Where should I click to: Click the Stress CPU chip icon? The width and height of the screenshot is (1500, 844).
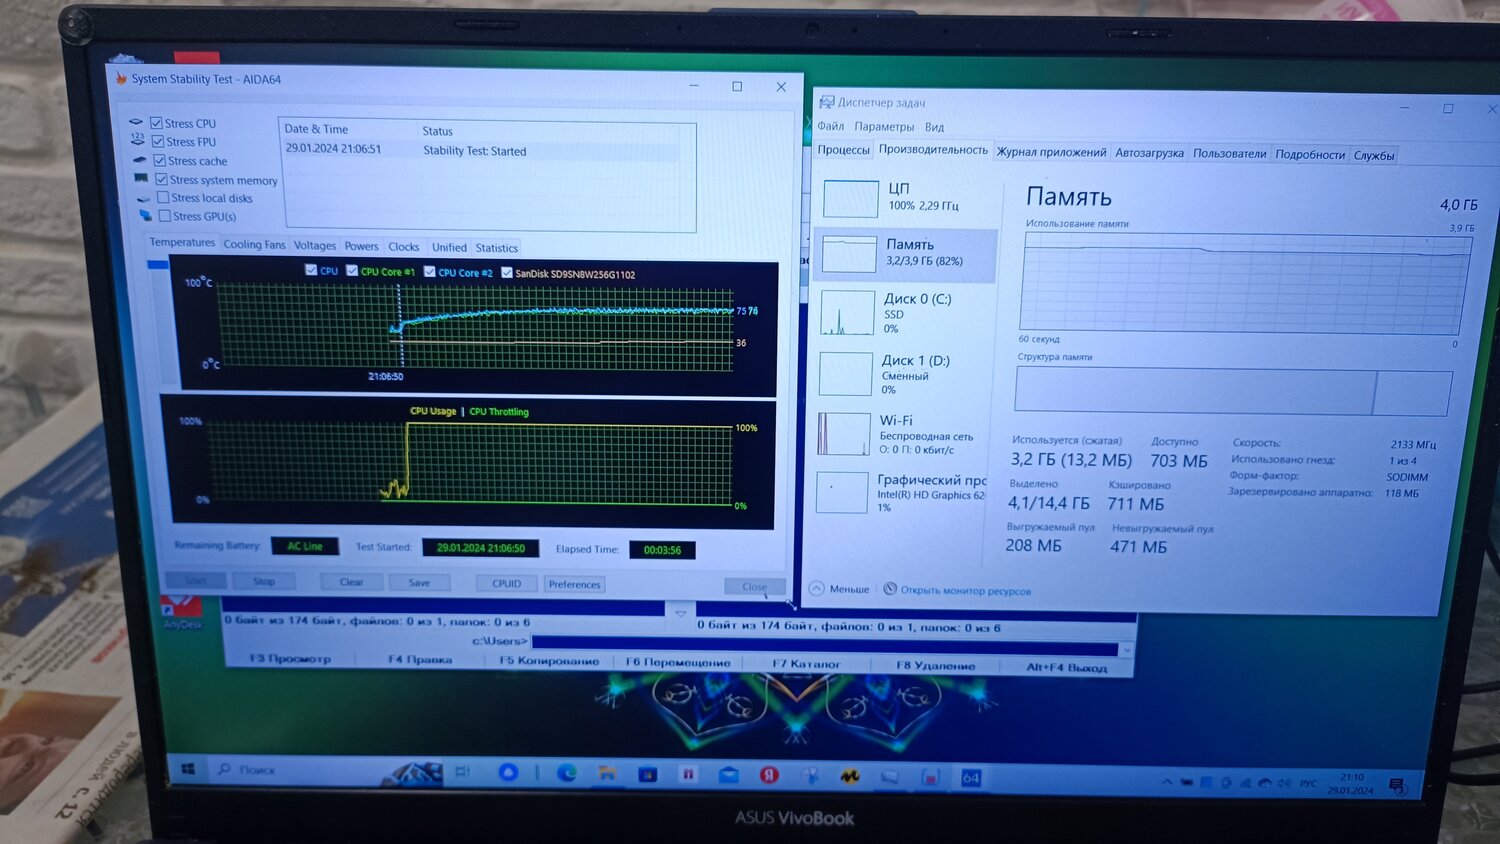[136, 122]
